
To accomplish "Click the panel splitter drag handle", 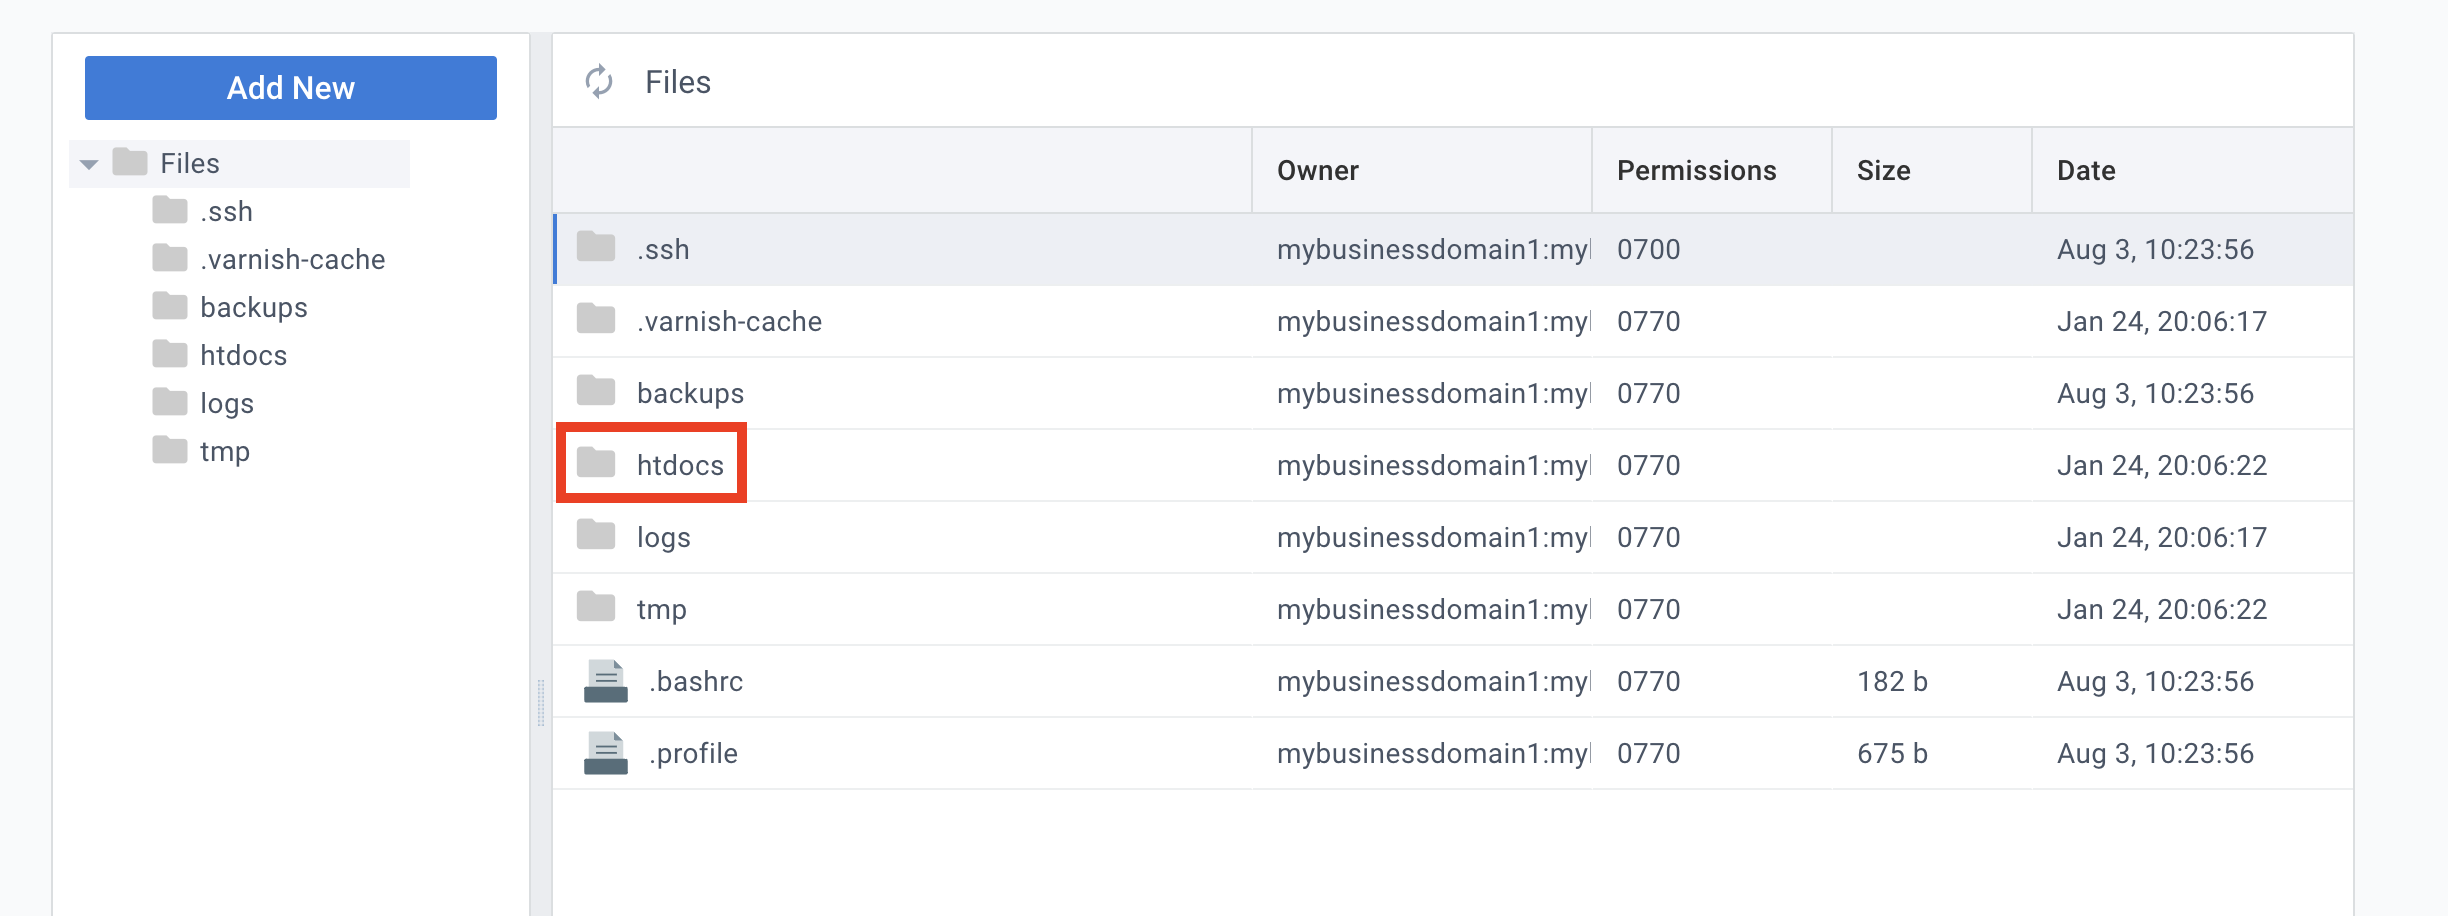I will click(x=541, y=702).
